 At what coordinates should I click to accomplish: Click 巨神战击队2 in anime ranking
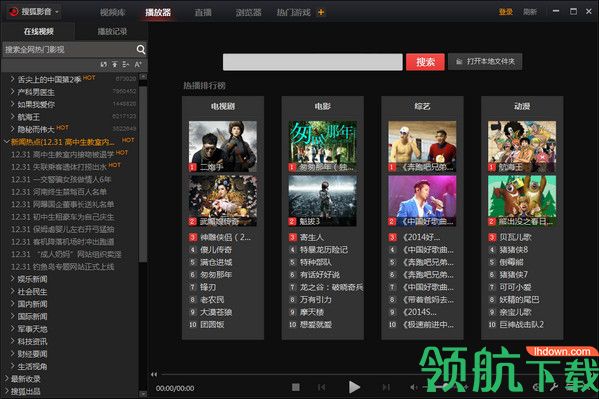[521, 324]
